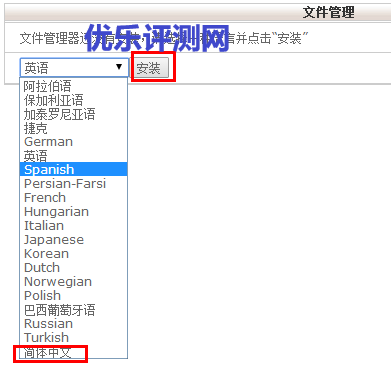Choose Spanish in the dropdown list
The image size is (391, 367).
[73, 169]
